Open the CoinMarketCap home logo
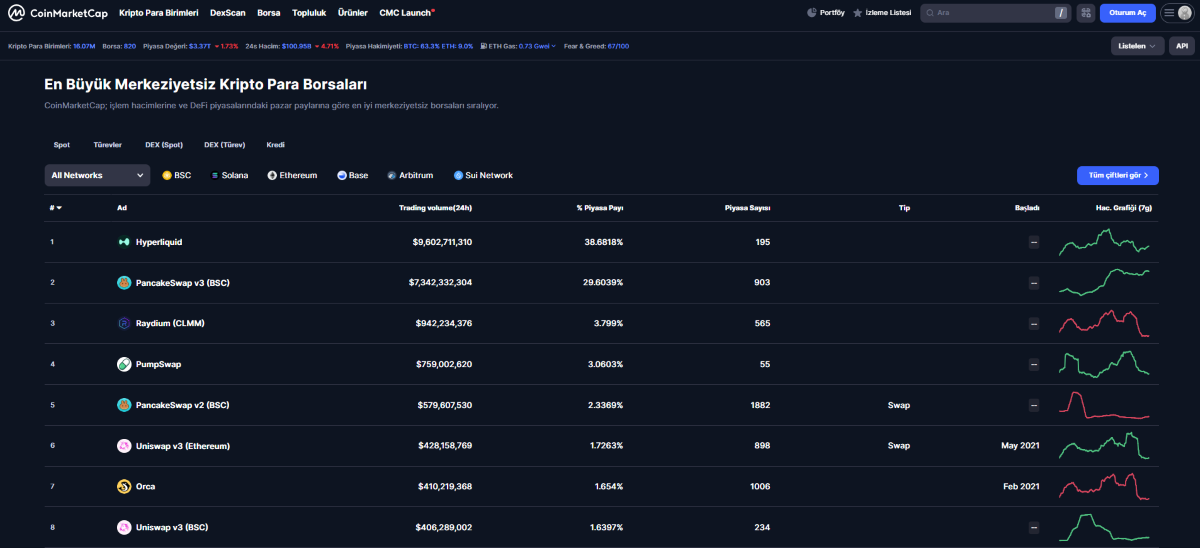This screenshot has height=548, width=1200. point(58,13)
